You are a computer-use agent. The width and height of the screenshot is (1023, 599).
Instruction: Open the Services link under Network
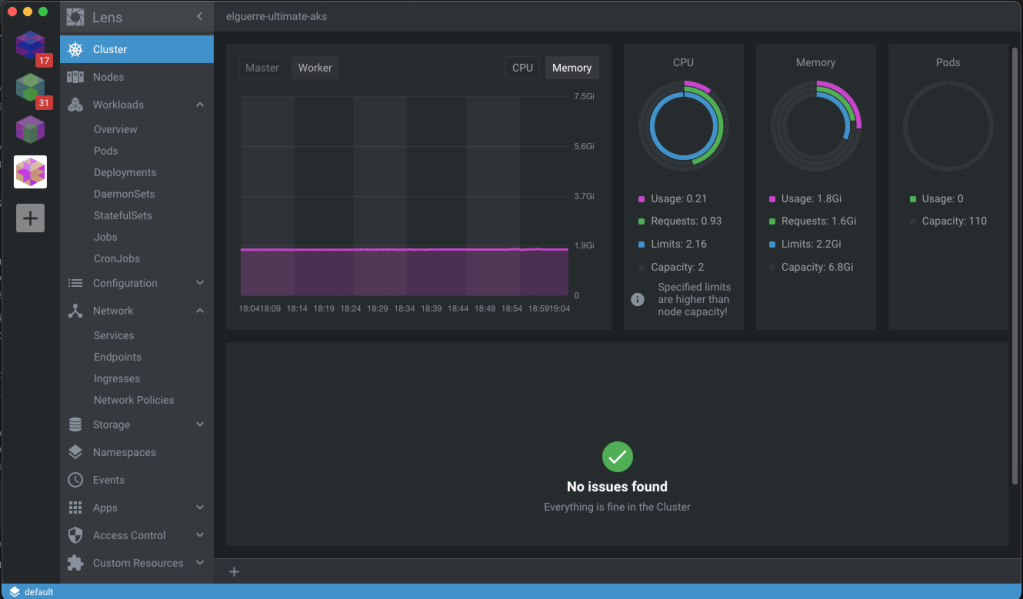(x=114, y=335)
